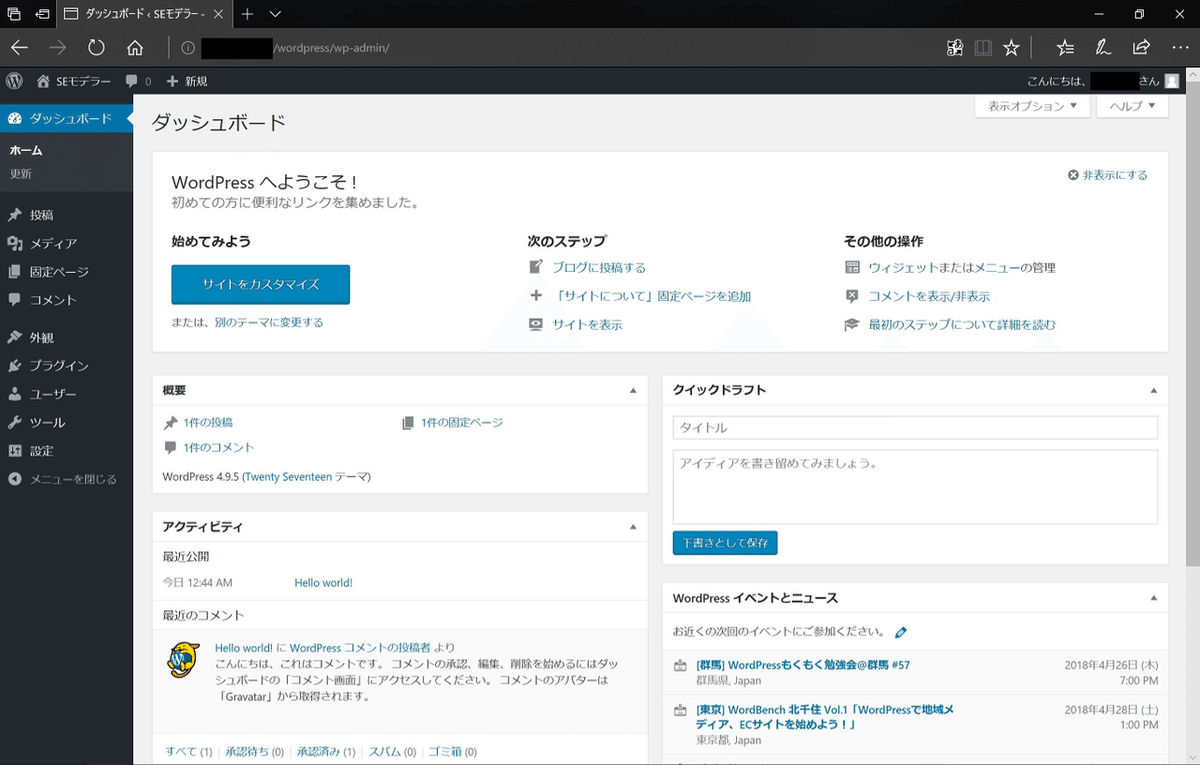Open the ヘルプ dropdown tab

1132,106
